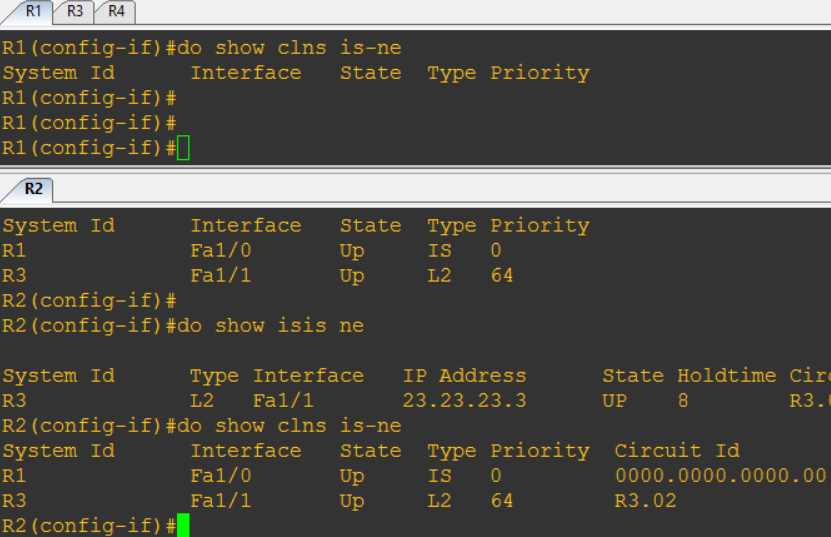Click 'Priority' header in R1 pane

coord(539,73)
